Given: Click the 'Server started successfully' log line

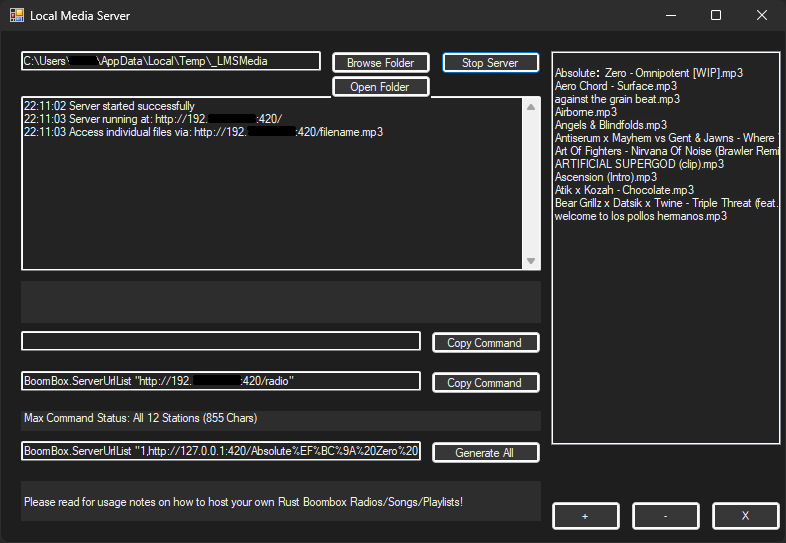Looking at the screenshot, I should tap(109, 106).
